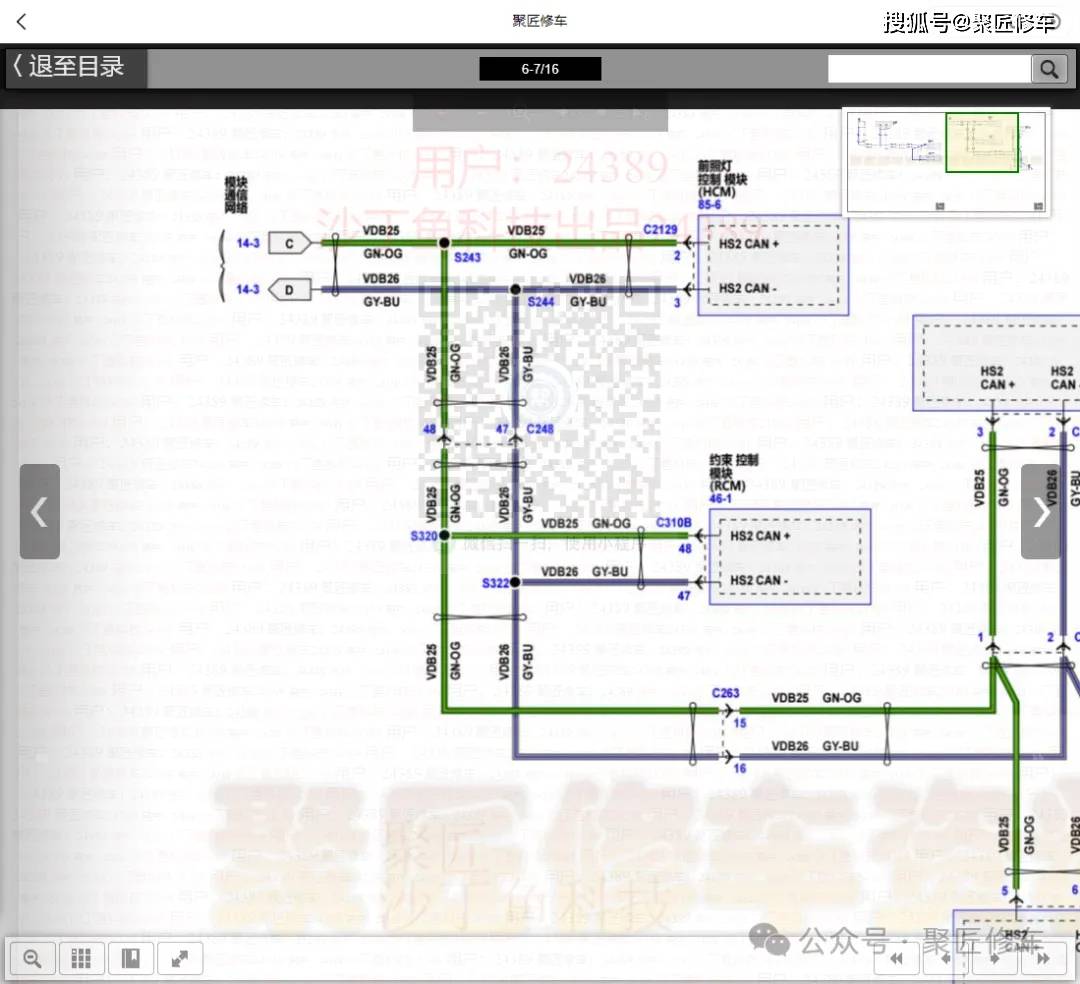Open the bookmark panel icon
The width and height of the screenshot is (1080, 984).
131,959
